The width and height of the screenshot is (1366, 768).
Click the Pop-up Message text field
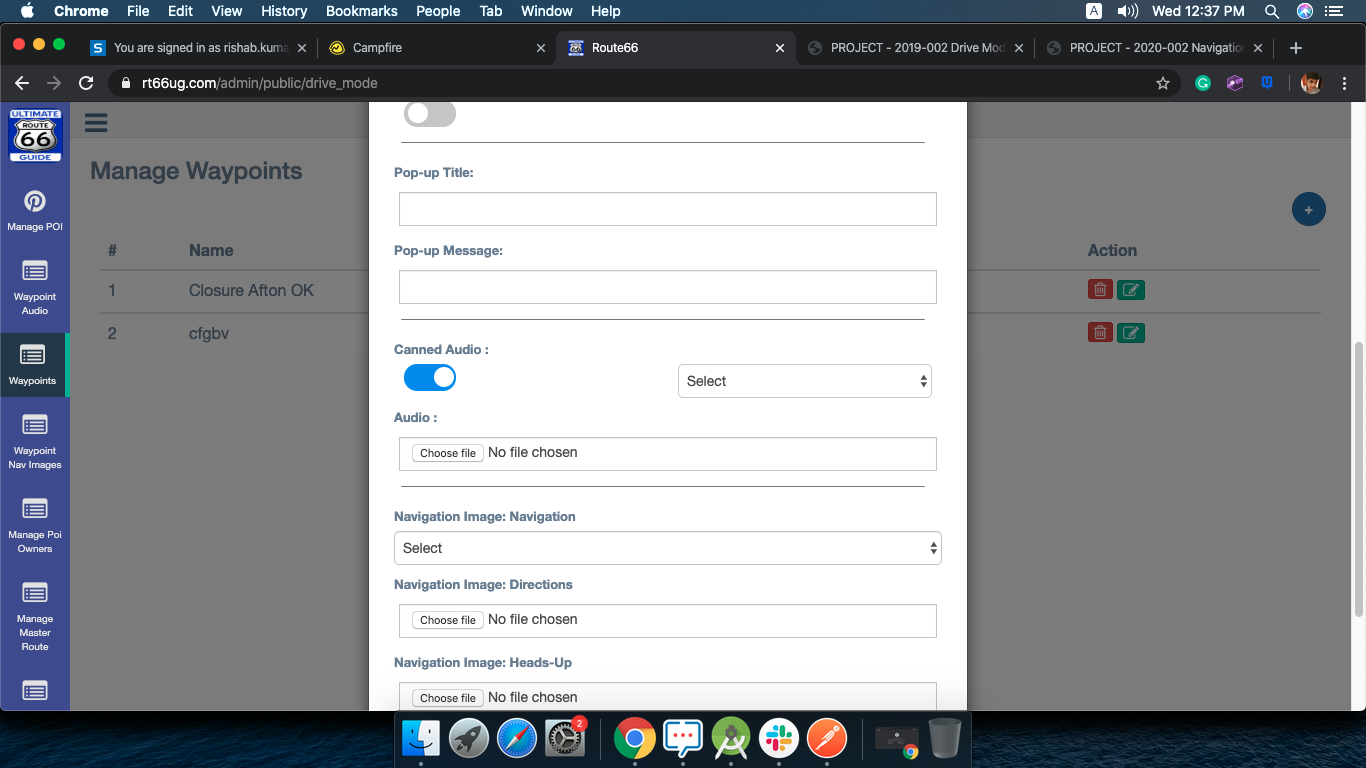pos(667,287)
